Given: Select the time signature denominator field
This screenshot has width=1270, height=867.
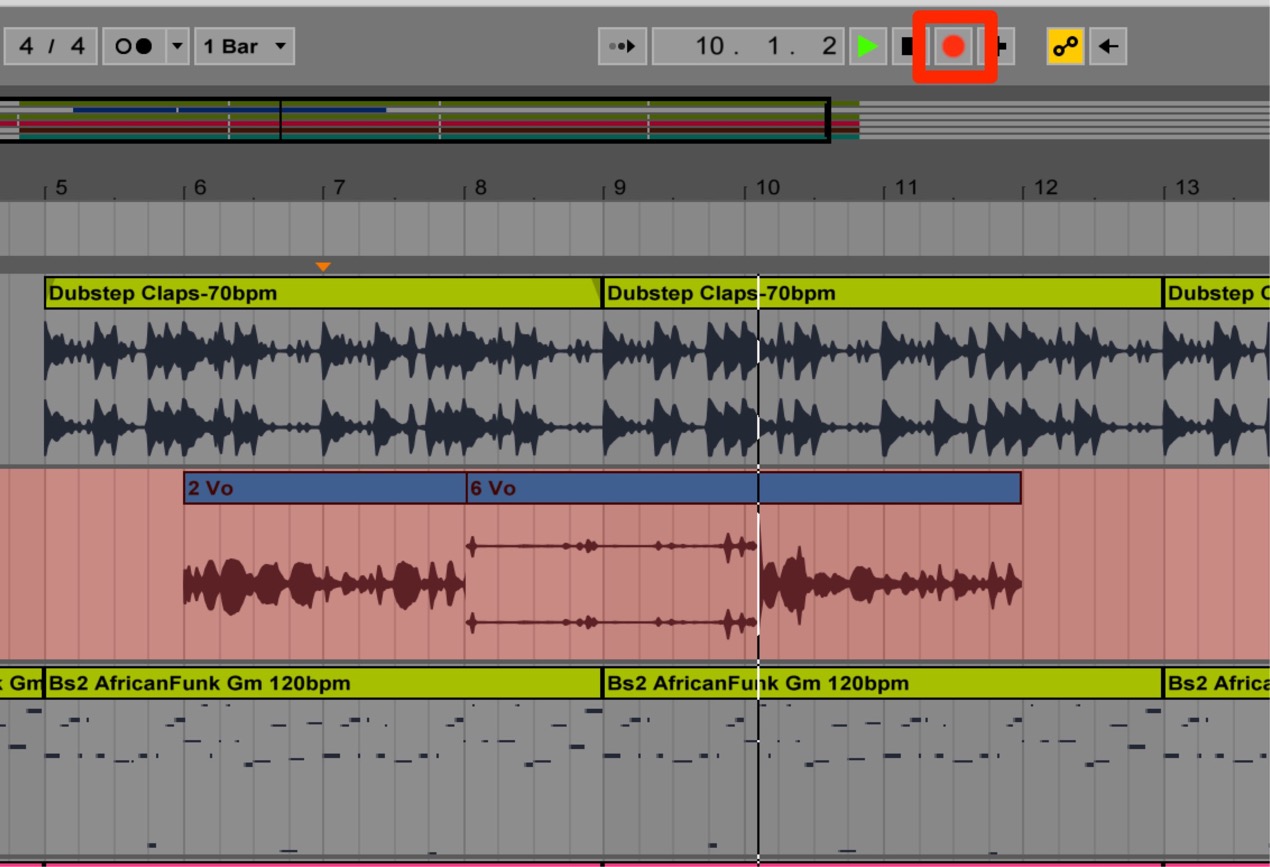Looking at the screenshot, I should (x=78, y=46).
